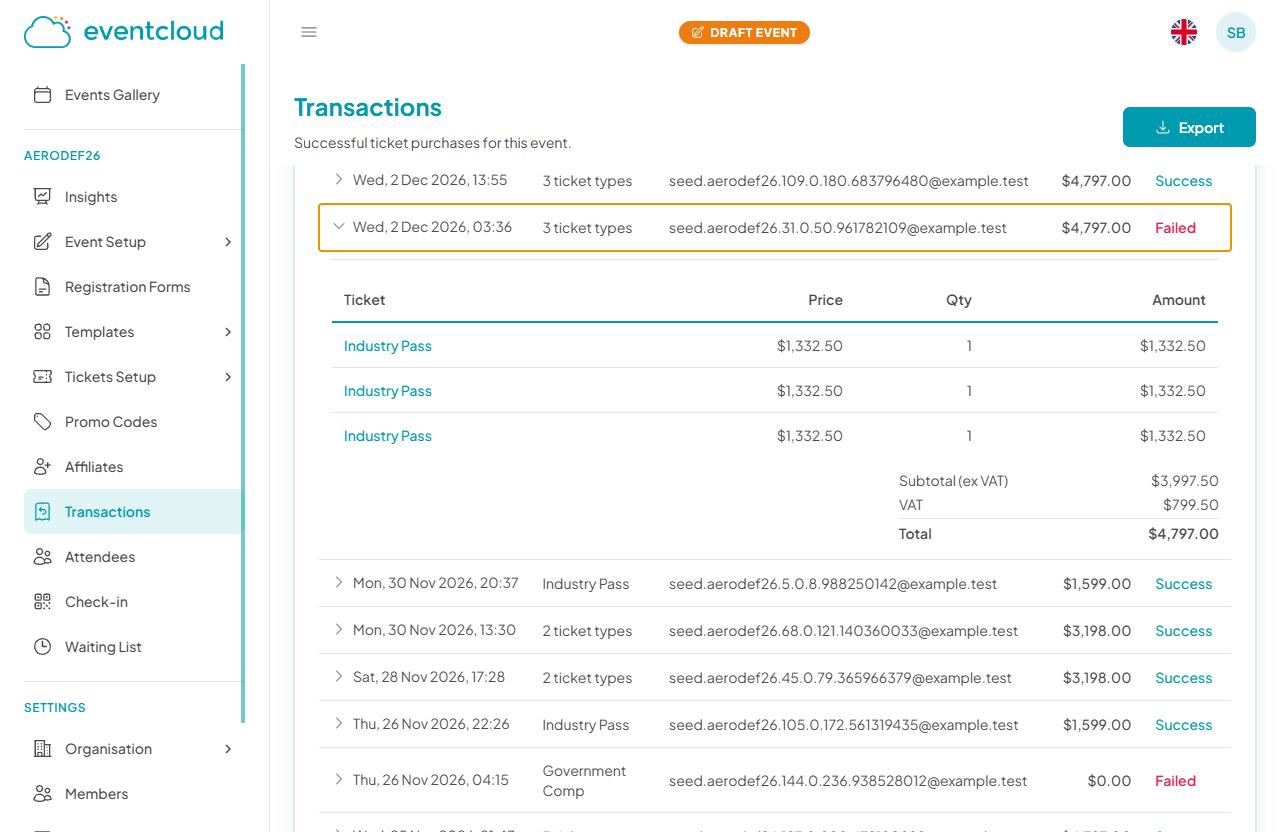This screenshot has width=1280, height=832.
Task: Click the VAT $799.50 value
Action: tap(1191, 505)
